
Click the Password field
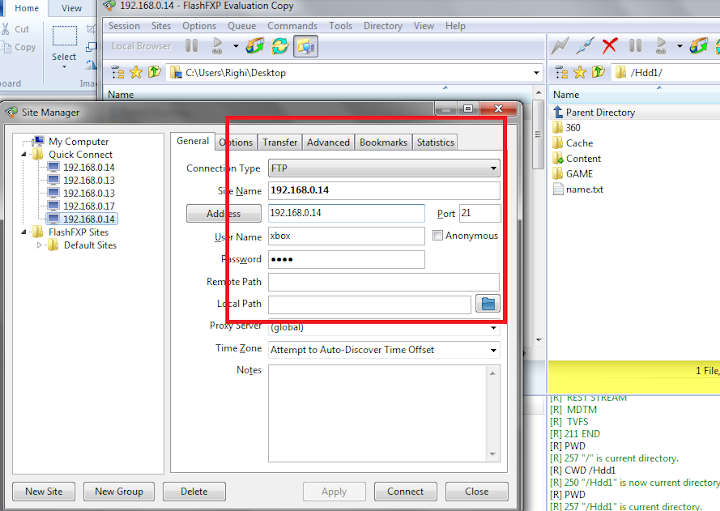pos(346,259)
